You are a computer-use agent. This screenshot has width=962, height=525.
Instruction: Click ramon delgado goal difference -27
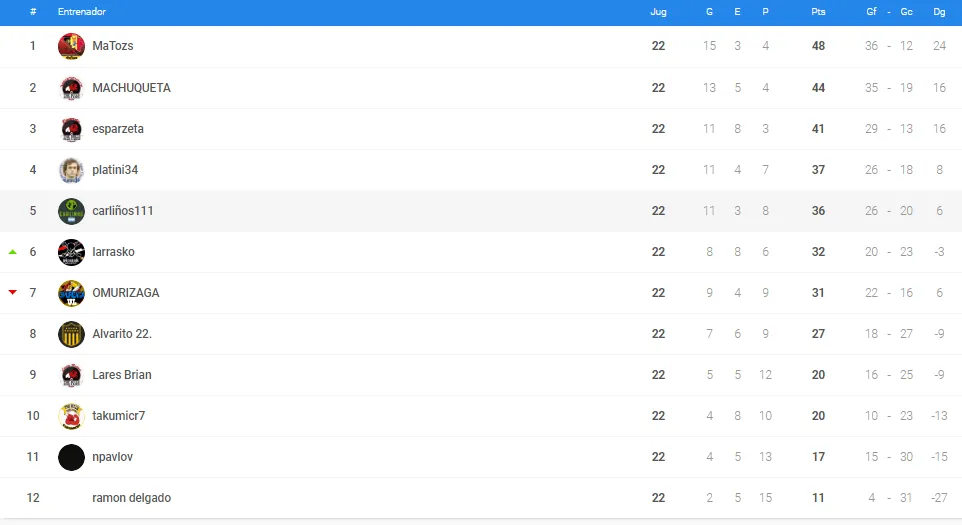pos(939,498)
